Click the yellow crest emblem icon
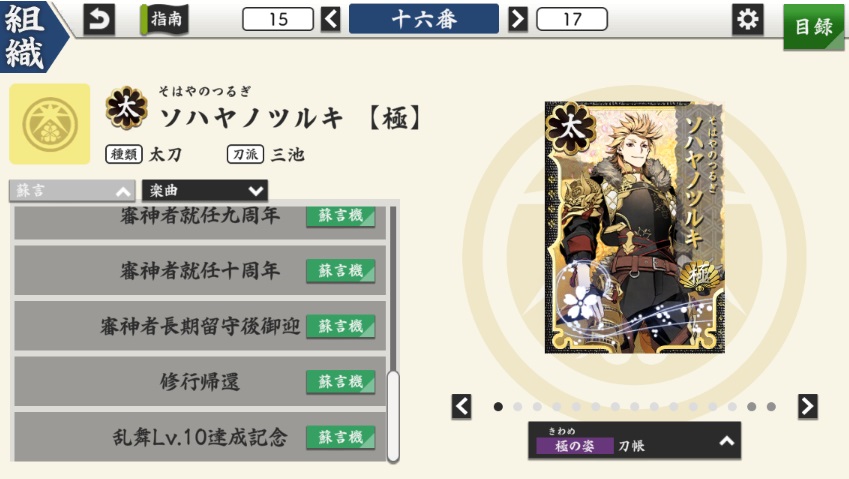 coord(50,124)
